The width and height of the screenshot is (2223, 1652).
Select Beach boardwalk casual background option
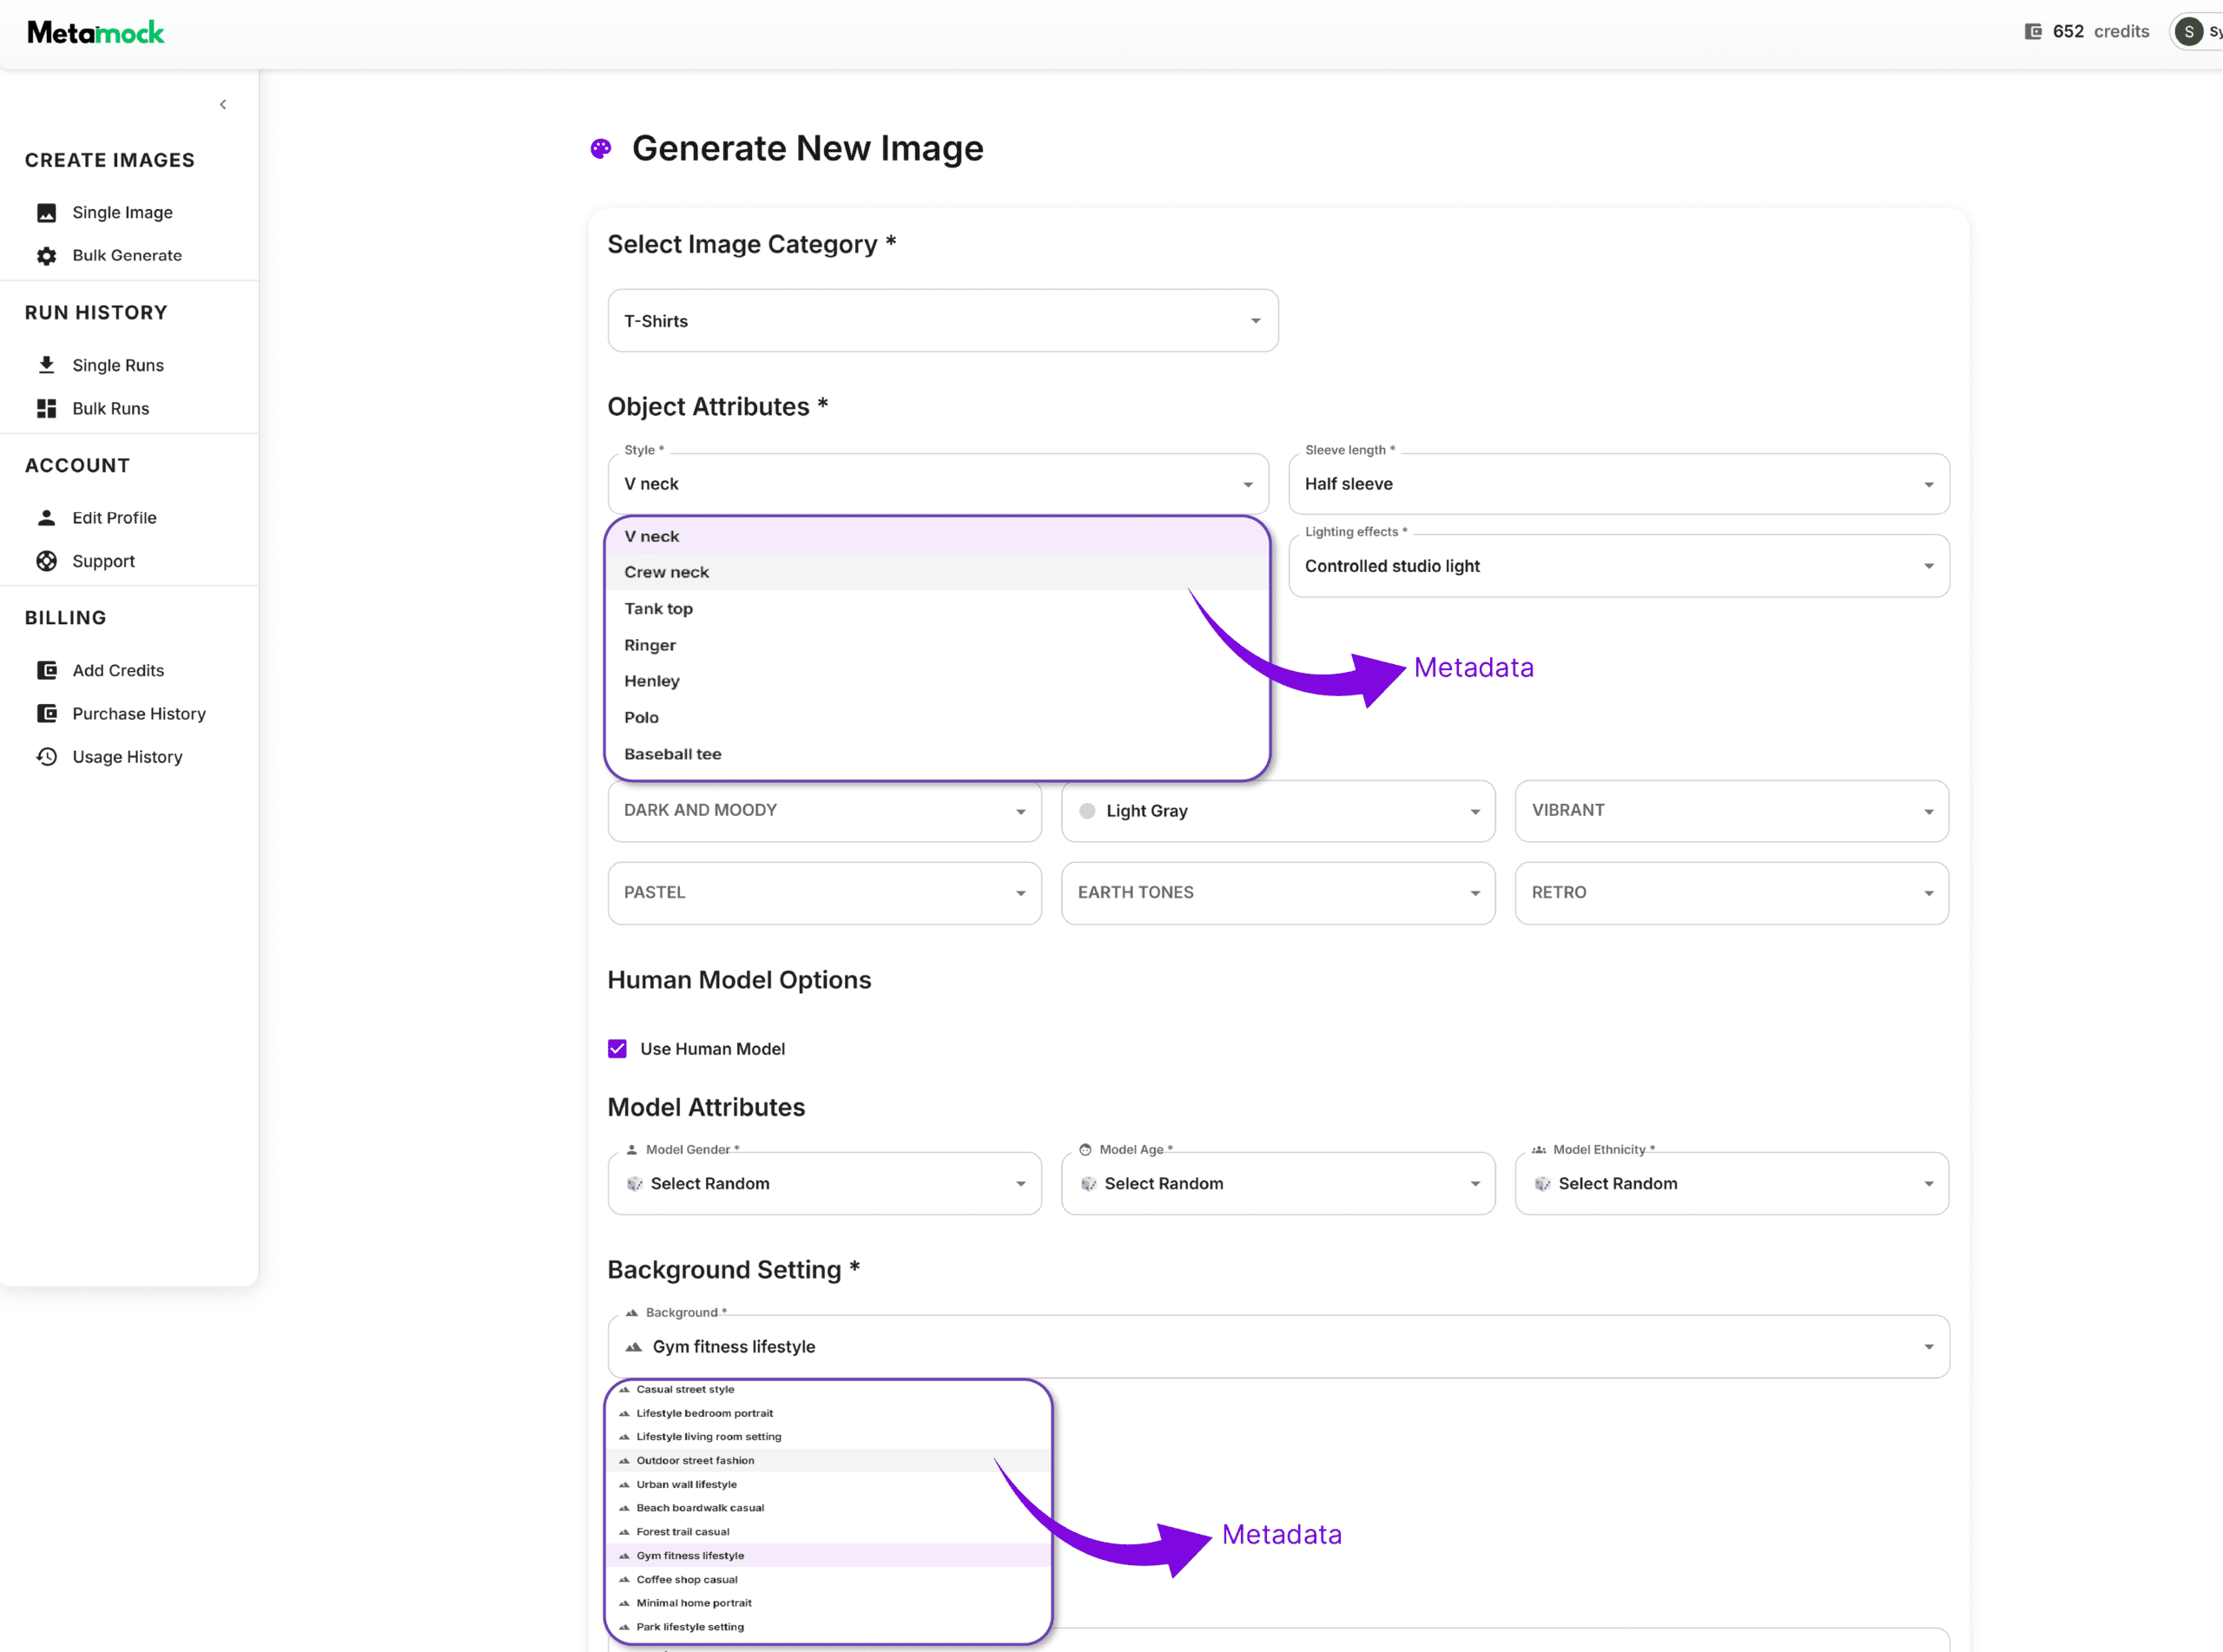700,1508
